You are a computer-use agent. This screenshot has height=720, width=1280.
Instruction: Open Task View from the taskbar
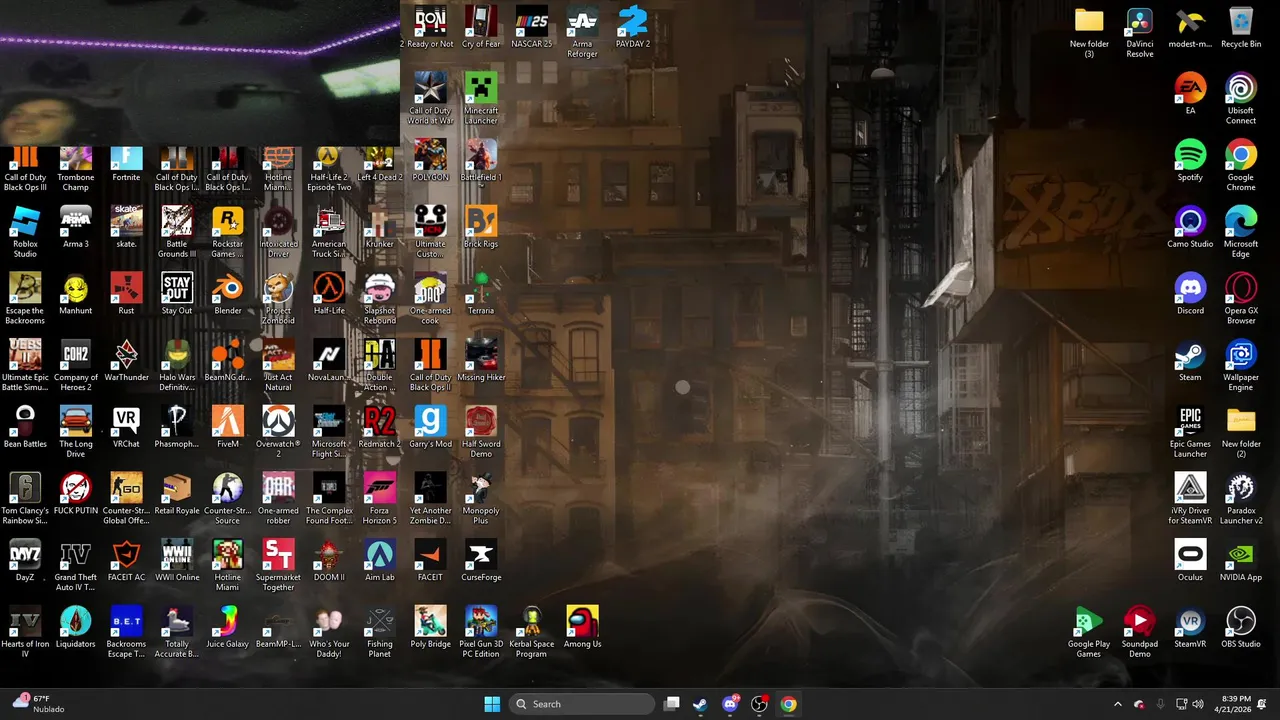672,704
